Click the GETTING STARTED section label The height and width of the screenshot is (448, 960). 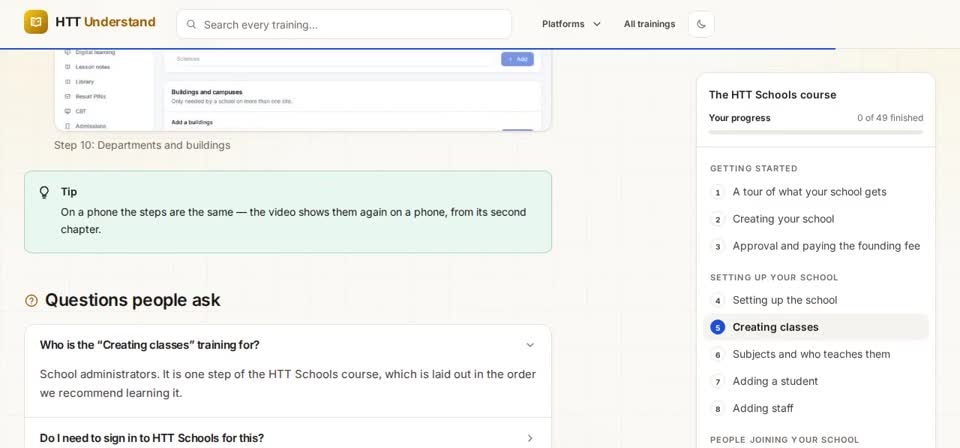pyautogui.click(x=754, y=168)
